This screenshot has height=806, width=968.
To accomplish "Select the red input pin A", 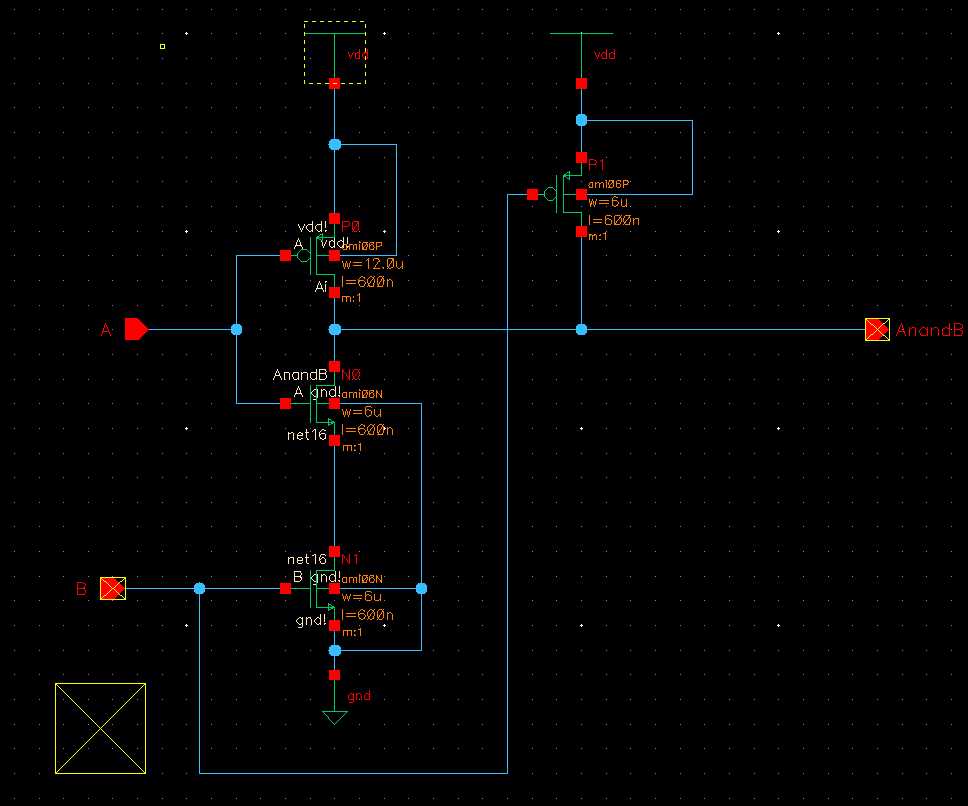I will [136, 330].
